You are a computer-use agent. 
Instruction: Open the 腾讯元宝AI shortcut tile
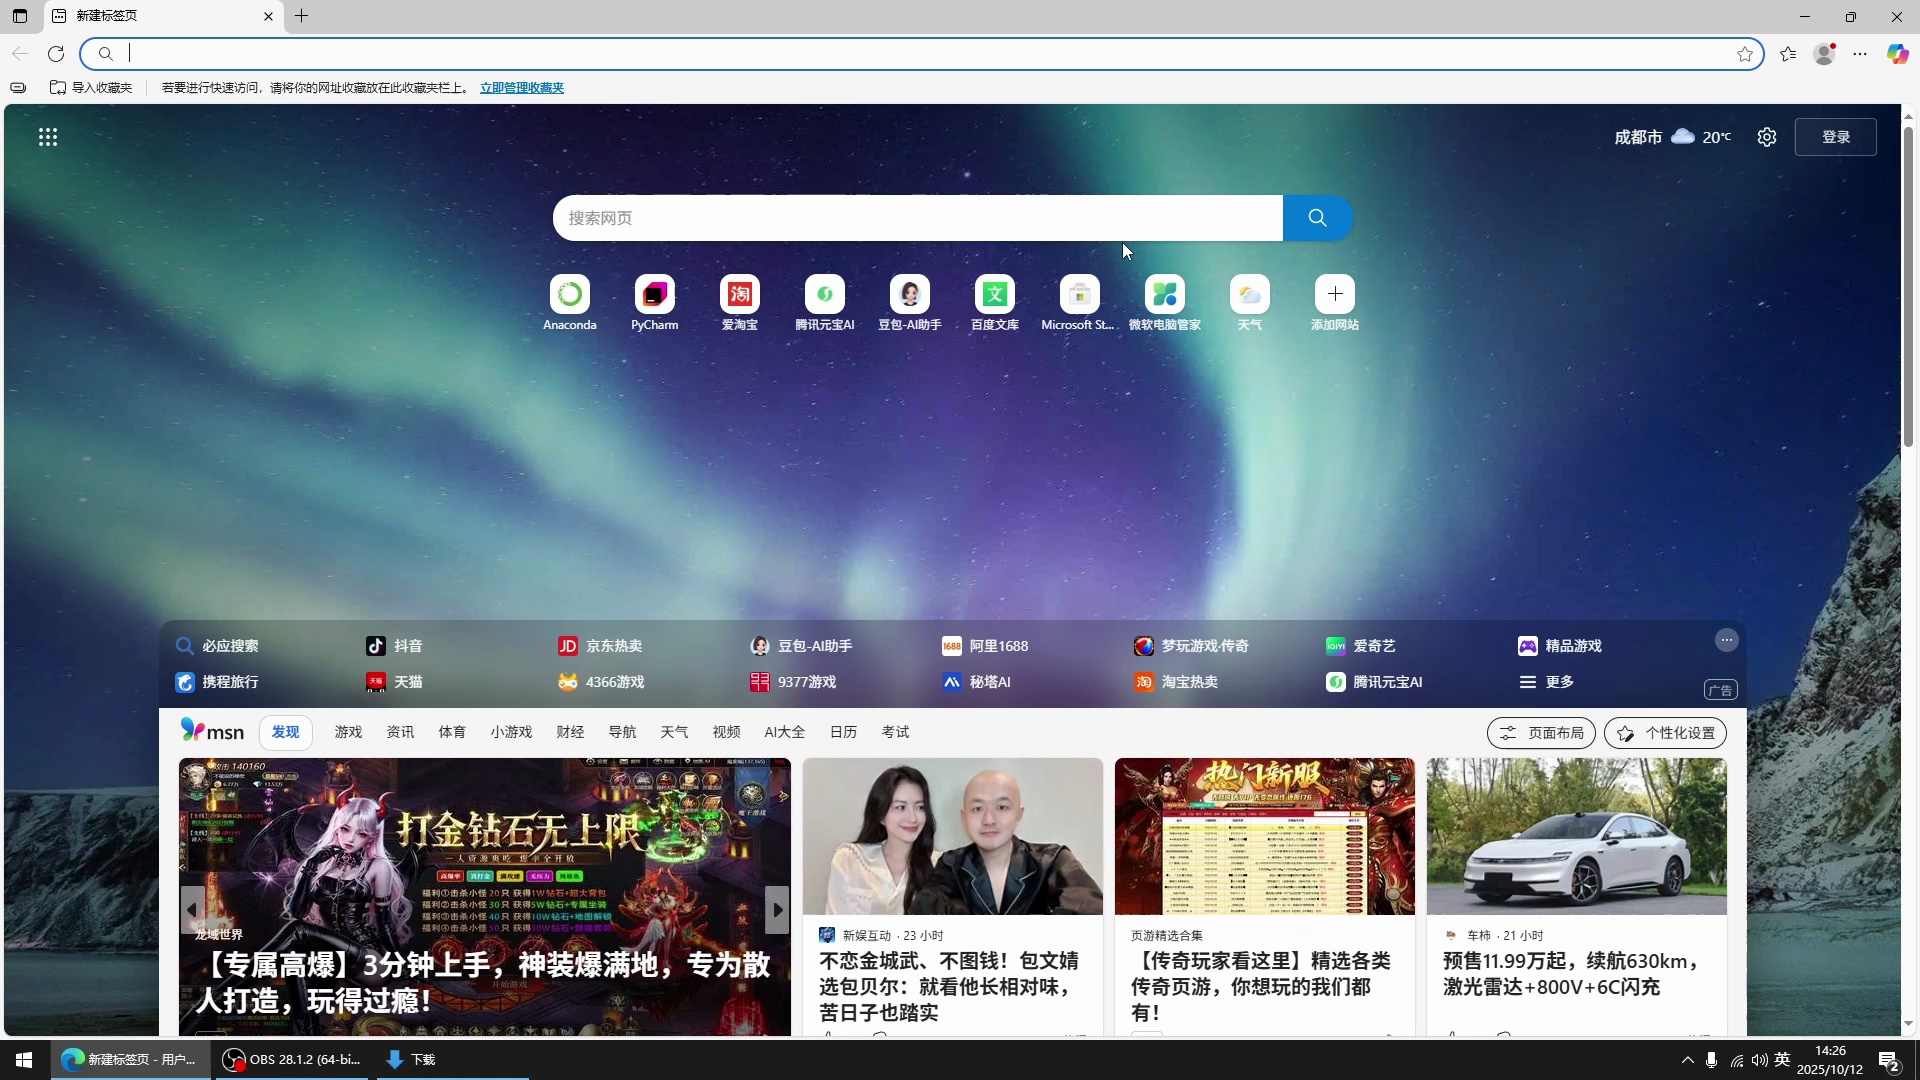pos(824,302)
